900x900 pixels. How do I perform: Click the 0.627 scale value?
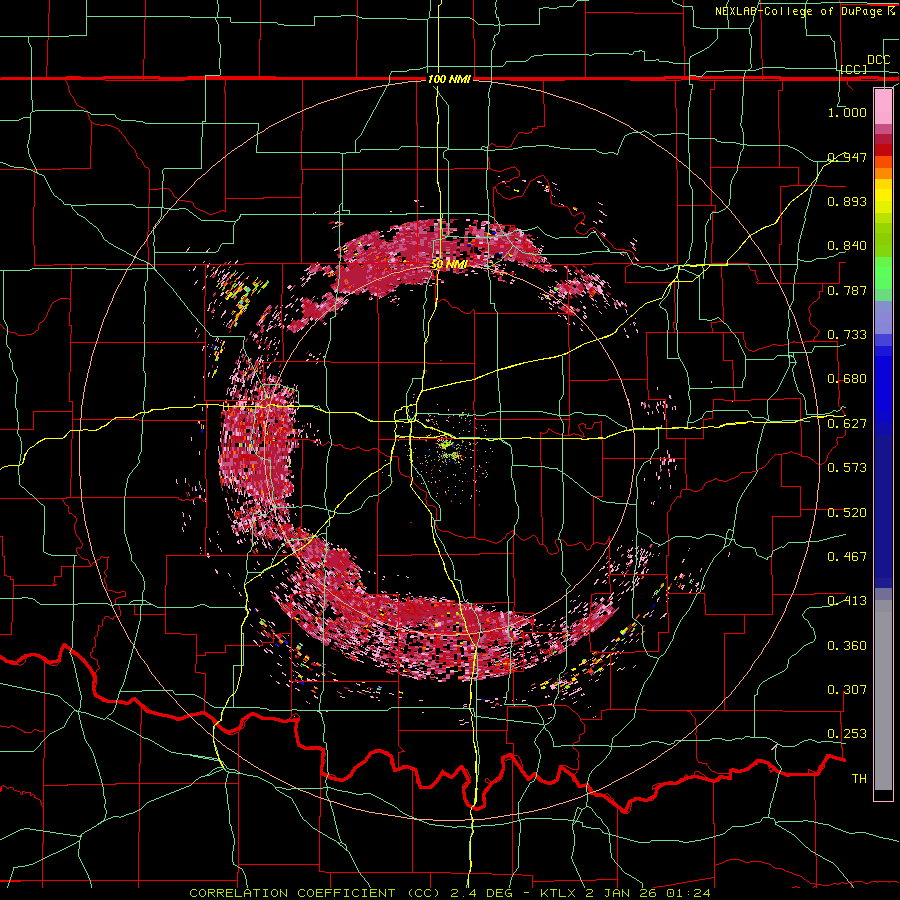click(847, 423)
